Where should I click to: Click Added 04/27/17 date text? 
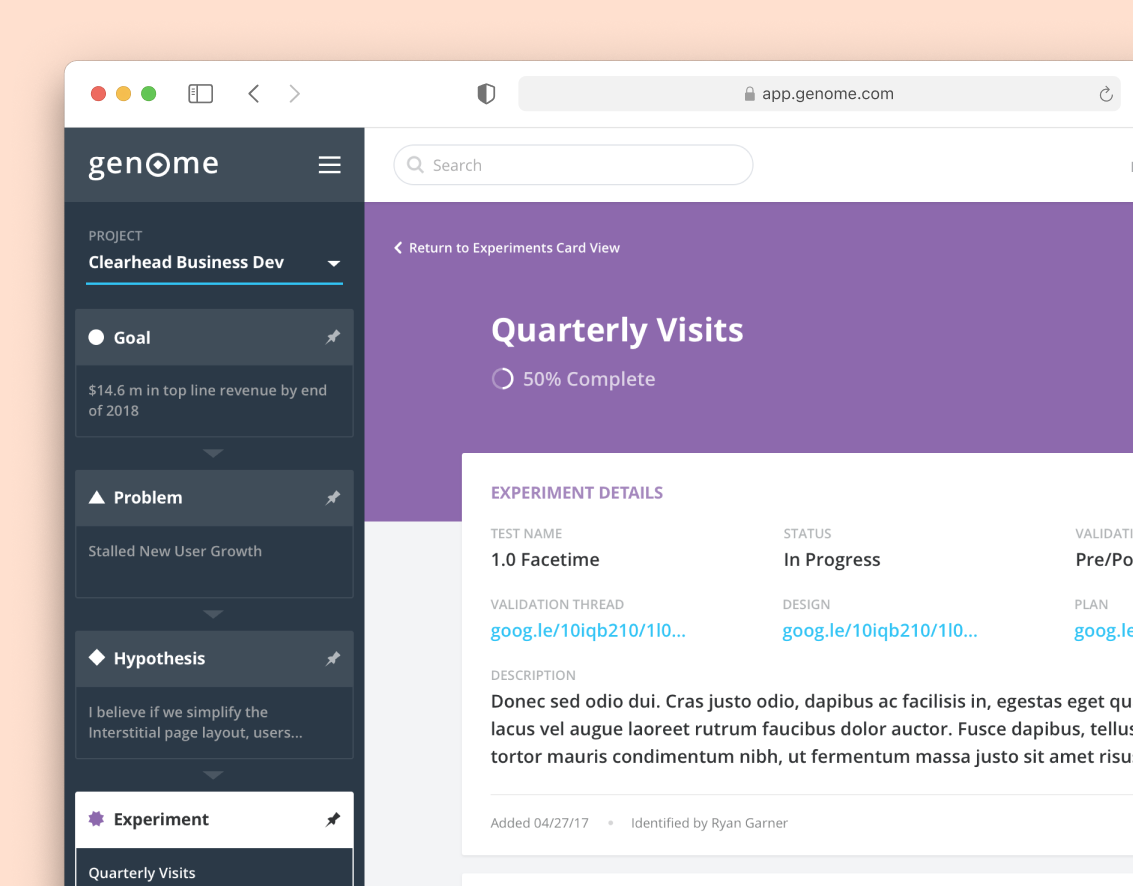coord(539,823)
